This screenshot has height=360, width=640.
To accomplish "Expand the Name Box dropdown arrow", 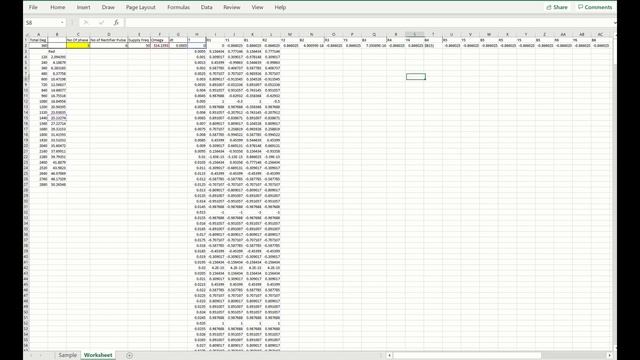I will pos(62,23).
